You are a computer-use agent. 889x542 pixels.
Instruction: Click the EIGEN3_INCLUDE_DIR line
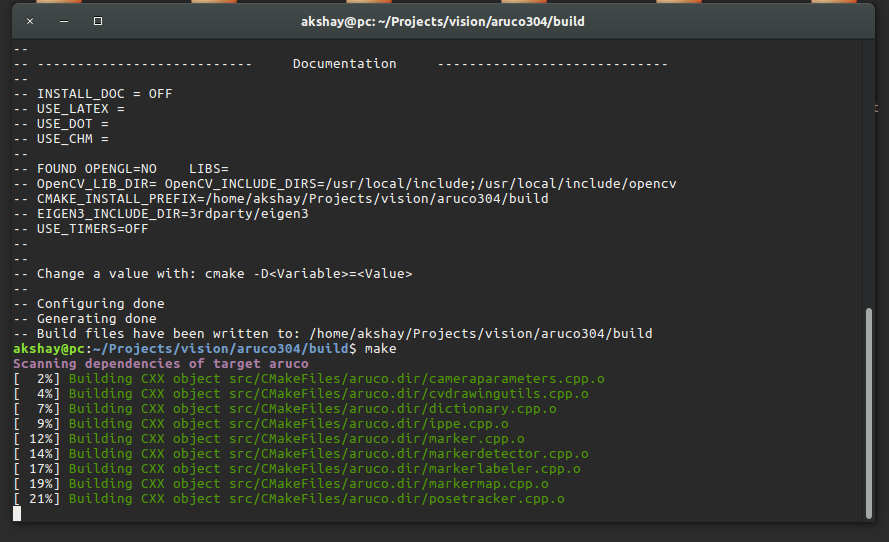161,214
